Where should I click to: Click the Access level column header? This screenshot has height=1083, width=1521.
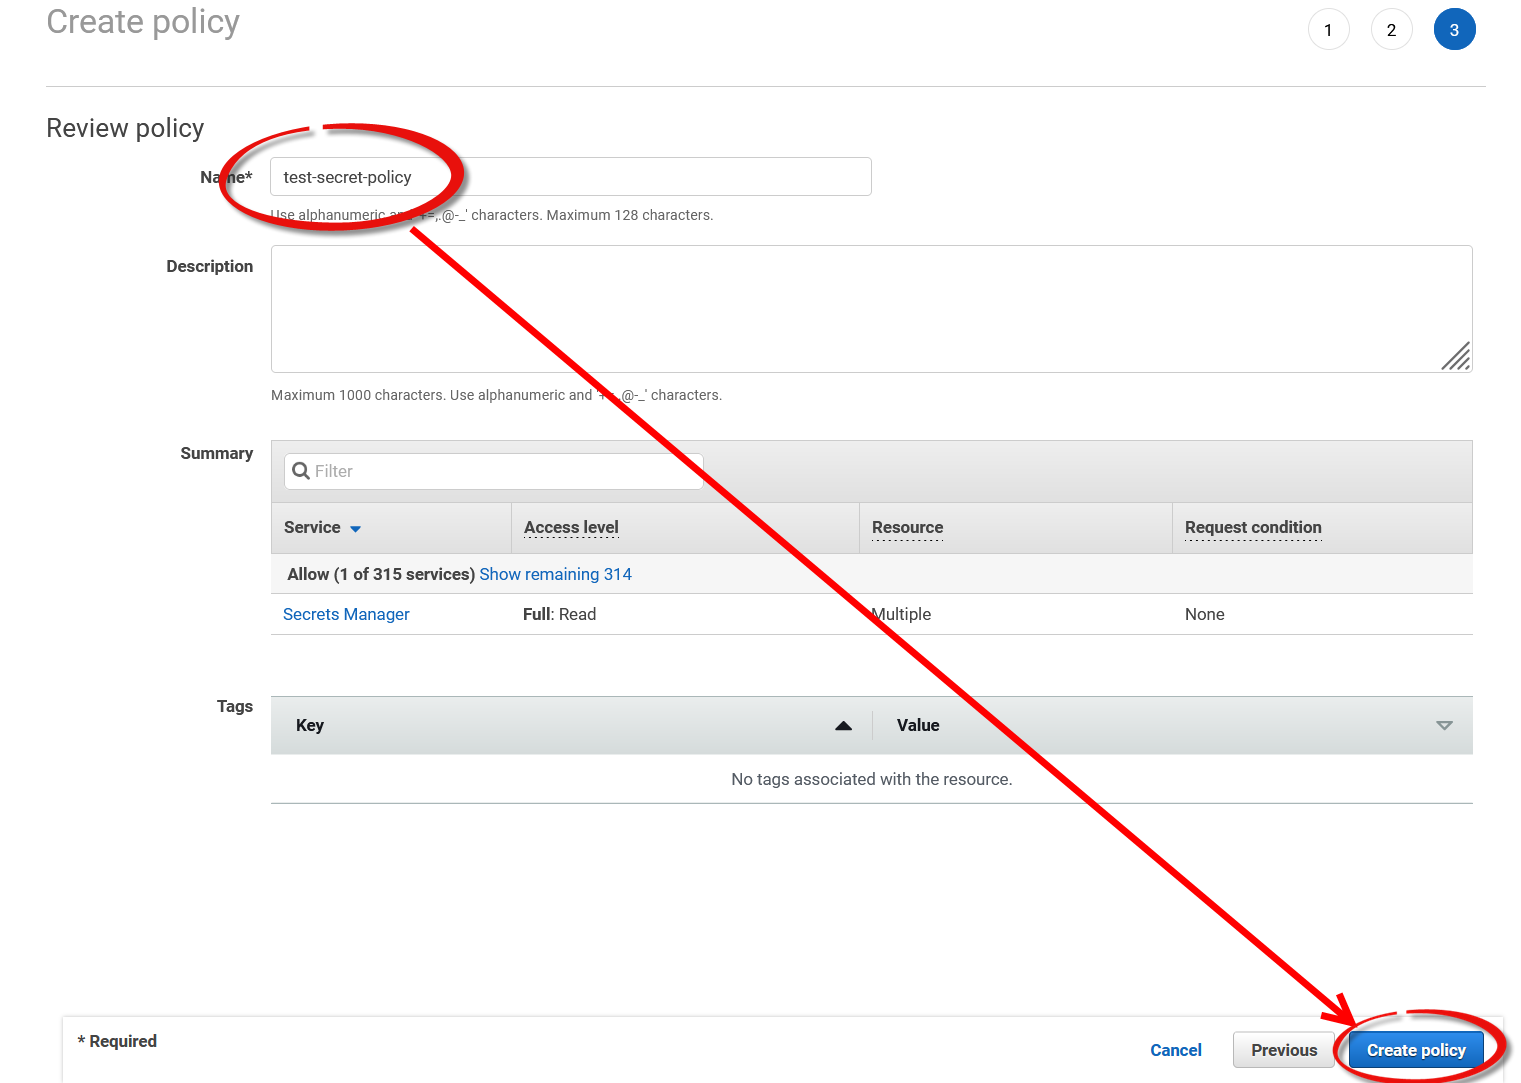click(x=571, y=527)
